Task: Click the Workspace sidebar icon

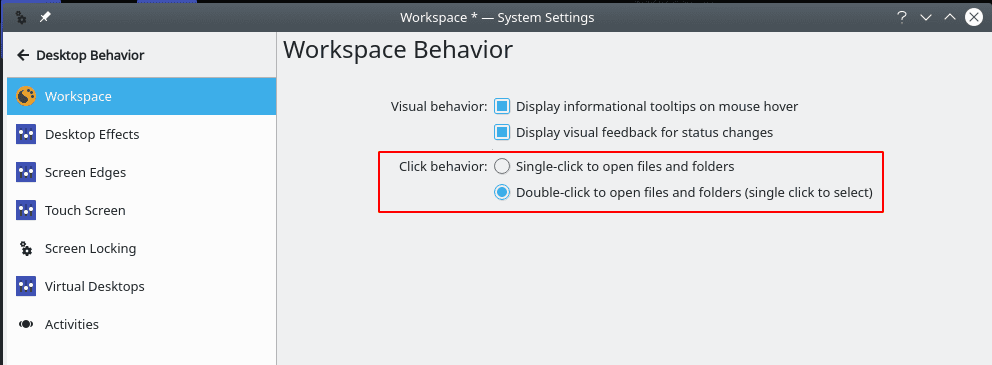Action: click(x=26, y=96)
